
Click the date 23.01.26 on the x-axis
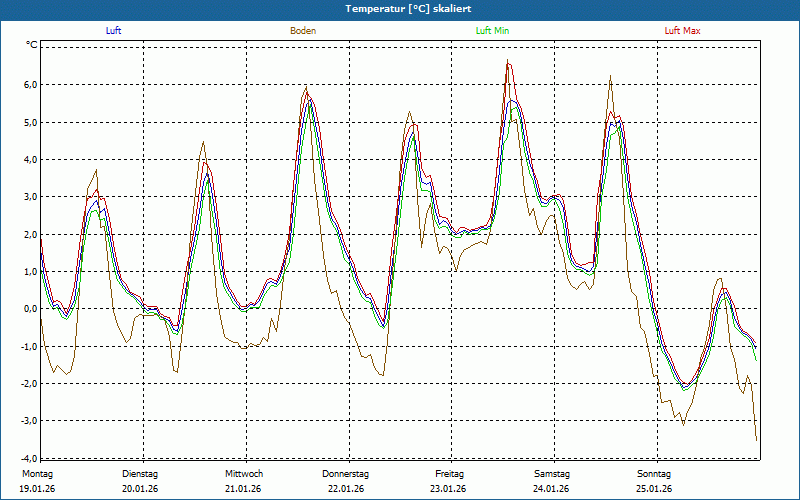pos(449,489)
